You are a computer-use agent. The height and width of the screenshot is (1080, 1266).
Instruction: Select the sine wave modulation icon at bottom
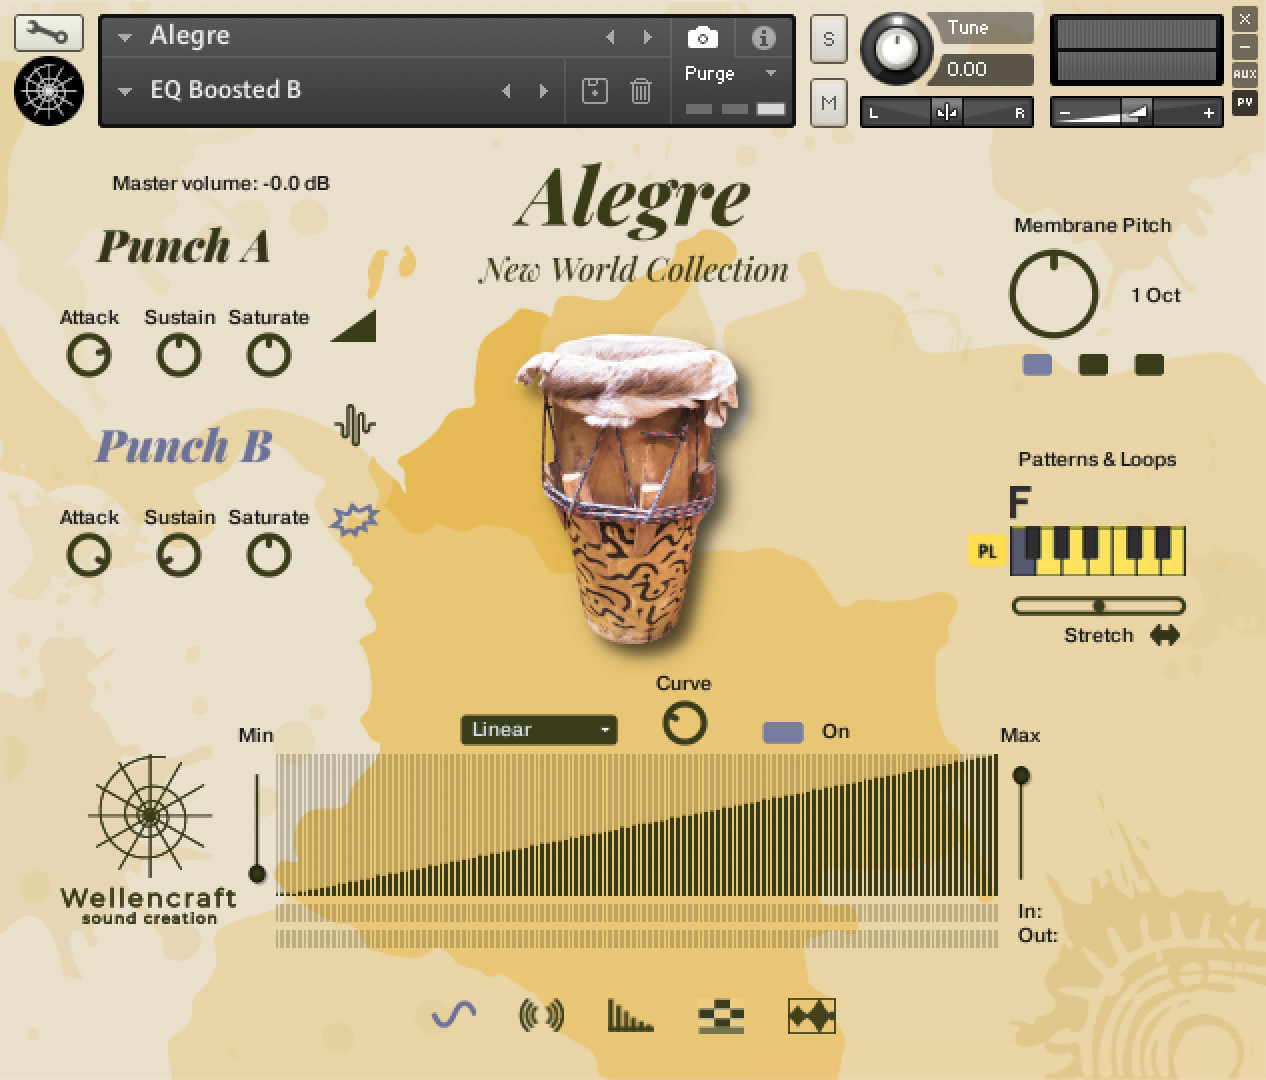click(x=450, y=1015)
